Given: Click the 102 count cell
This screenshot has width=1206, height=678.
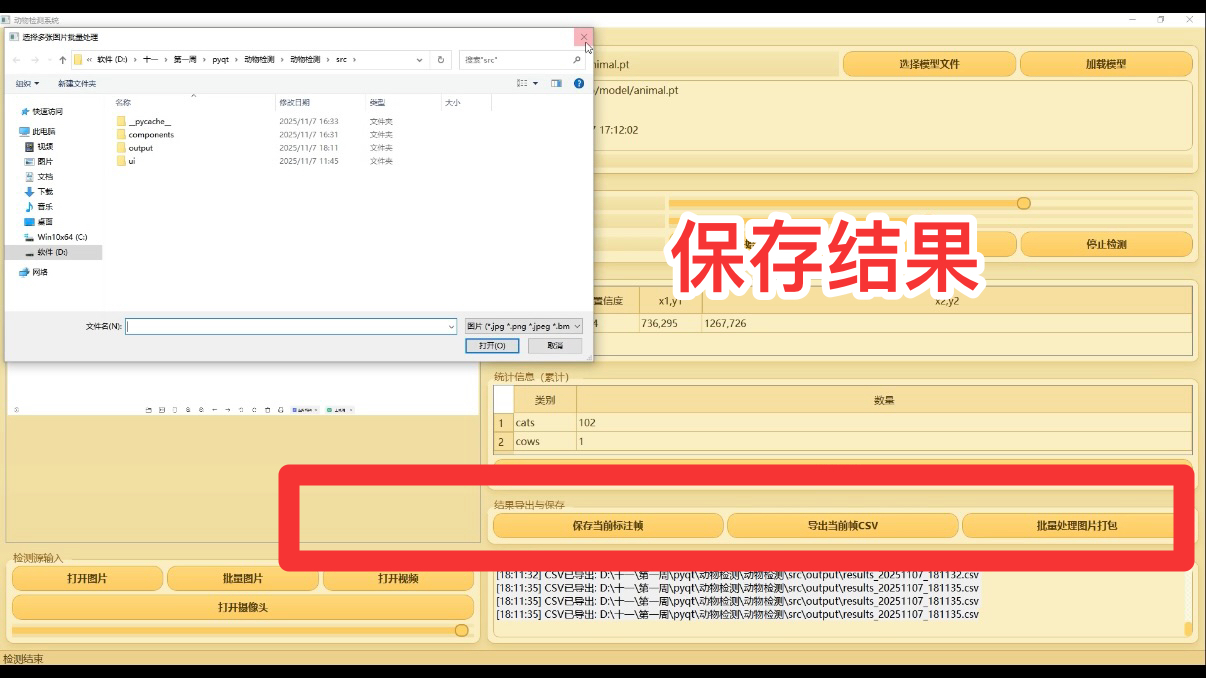Looking at the screenshot, I should [884, 423].
